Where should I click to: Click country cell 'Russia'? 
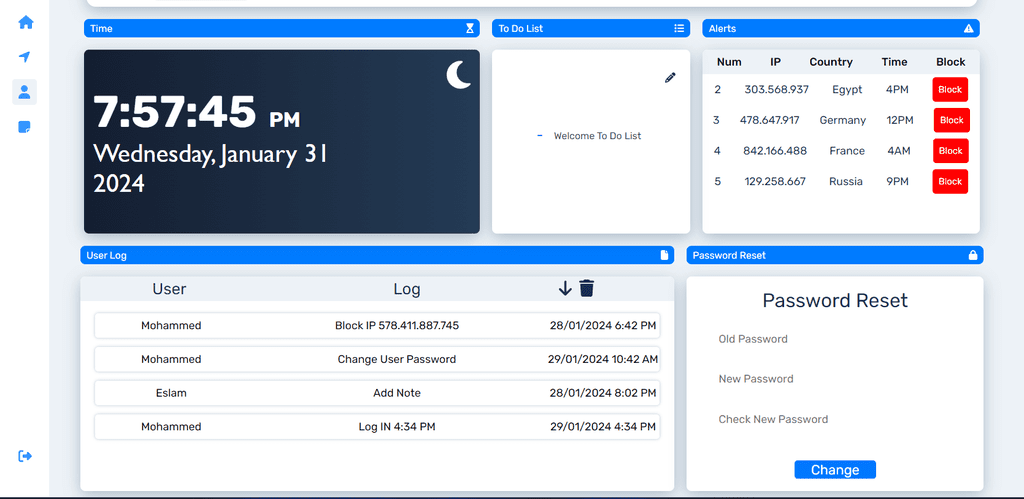pos(846,182)
